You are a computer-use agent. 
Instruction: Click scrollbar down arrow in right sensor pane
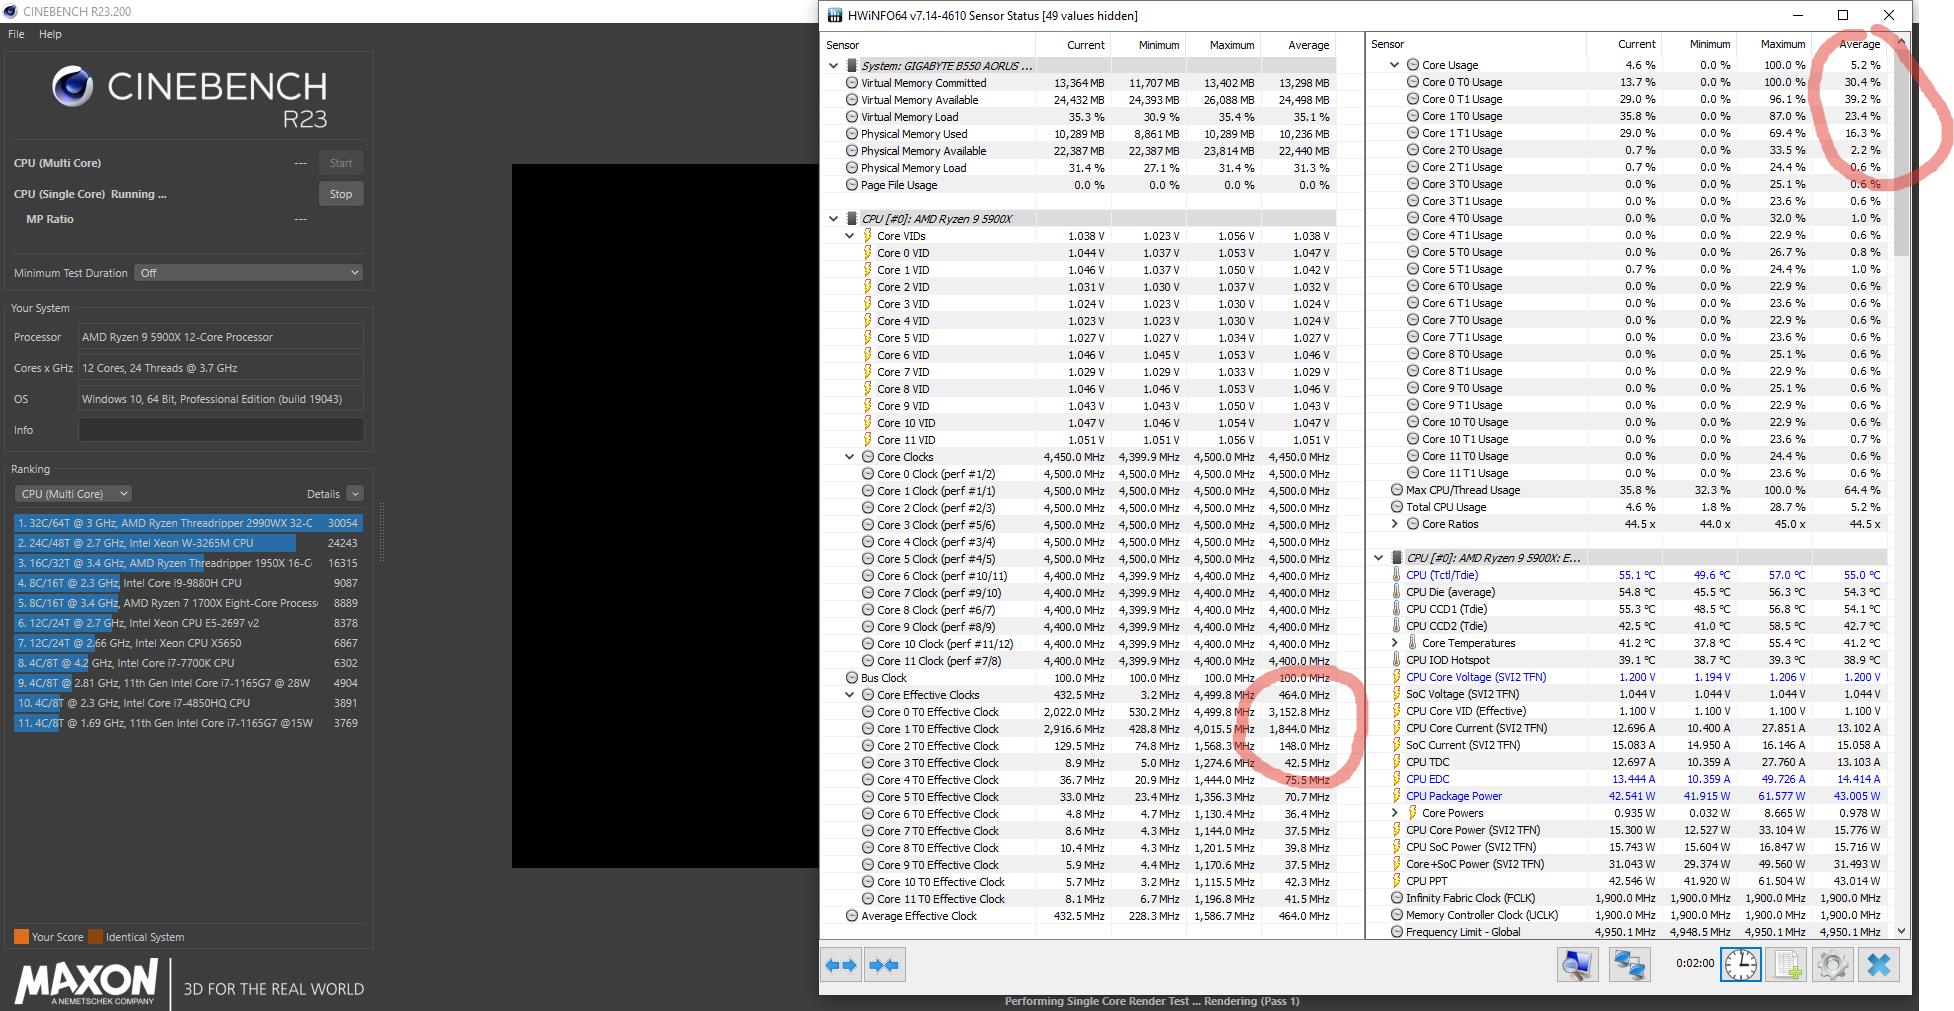tap(1901, 931)
